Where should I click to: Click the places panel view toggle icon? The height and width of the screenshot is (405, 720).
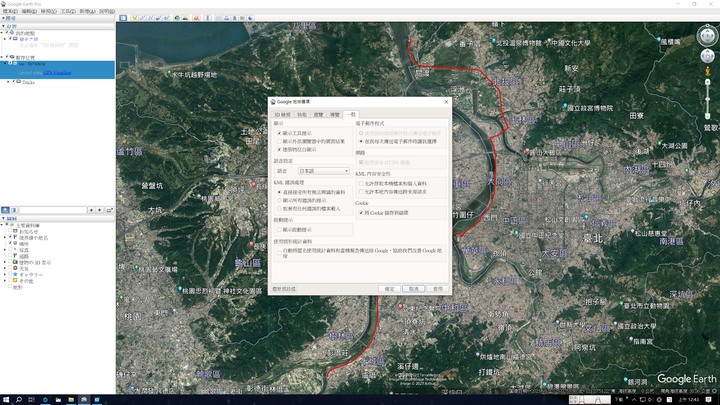click(x=14, y=210)
